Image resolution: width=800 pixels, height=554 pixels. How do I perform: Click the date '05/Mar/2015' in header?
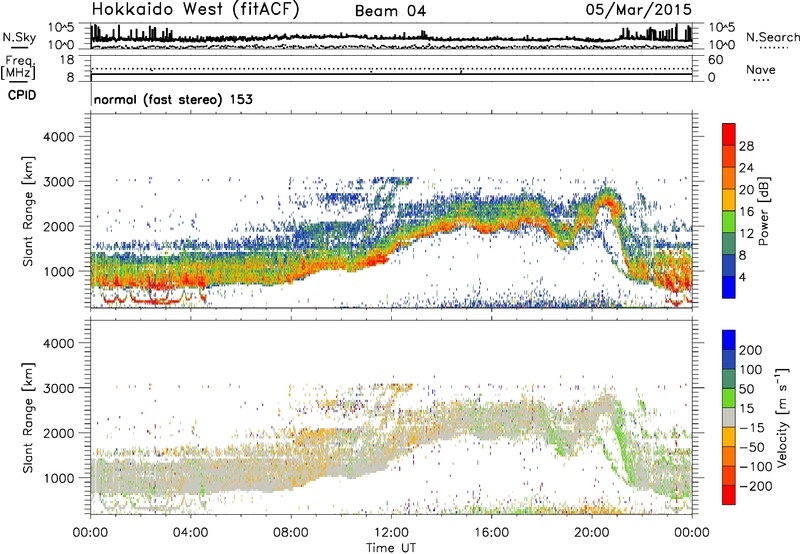[639, 10]
